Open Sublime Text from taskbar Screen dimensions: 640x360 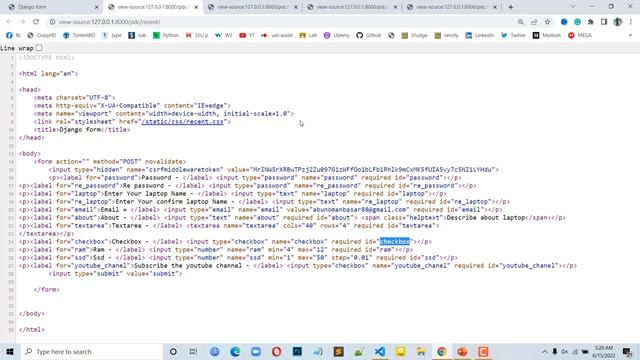(338, 351)
